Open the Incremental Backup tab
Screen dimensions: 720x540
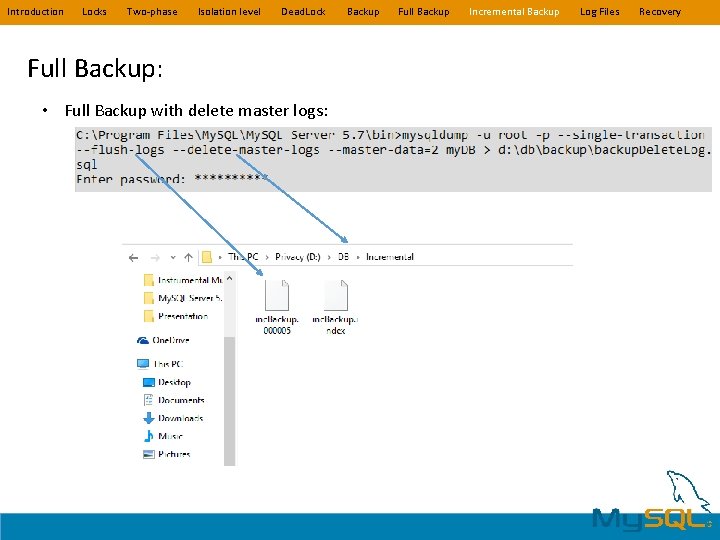click(x=514, y=12)
